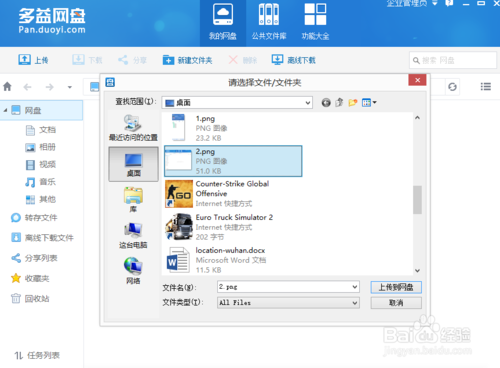Select the 1.png file

[x=233, y=128]
